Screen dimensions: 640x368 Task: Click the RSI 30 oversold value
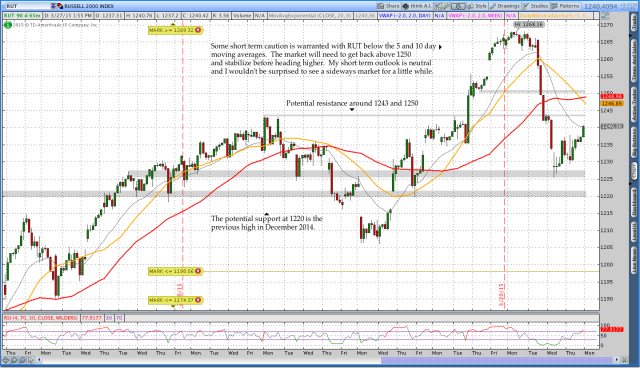coord(109,318)
